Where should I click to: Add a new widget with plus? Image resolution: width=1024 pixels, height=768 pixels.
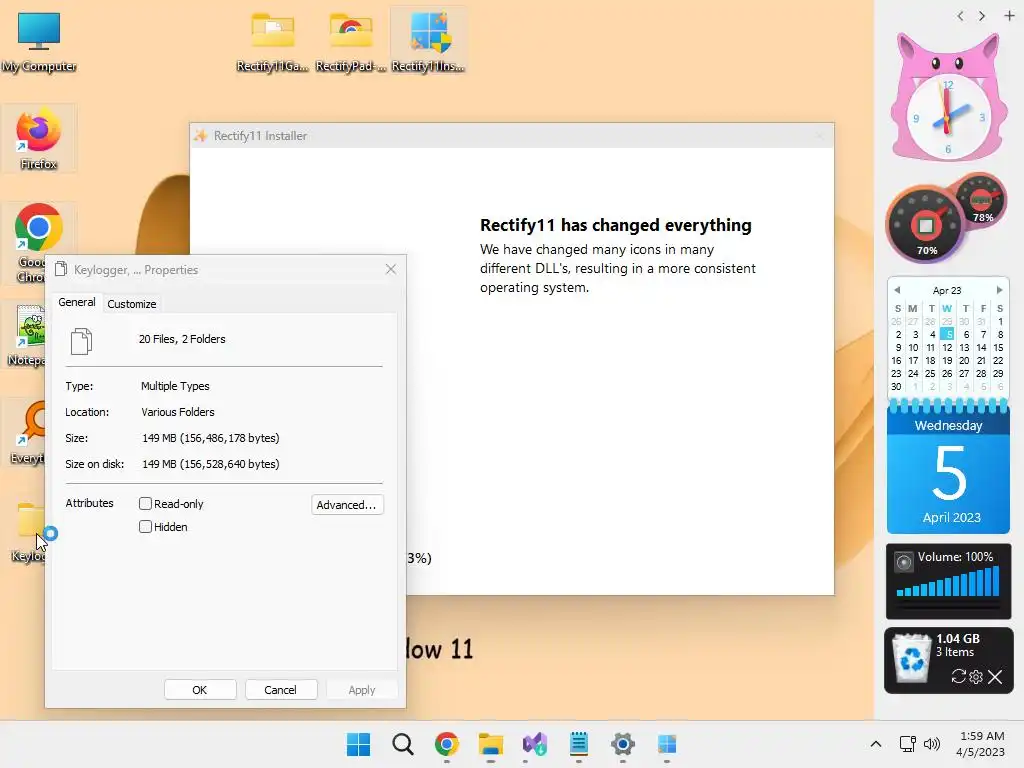pos(1009,16)
